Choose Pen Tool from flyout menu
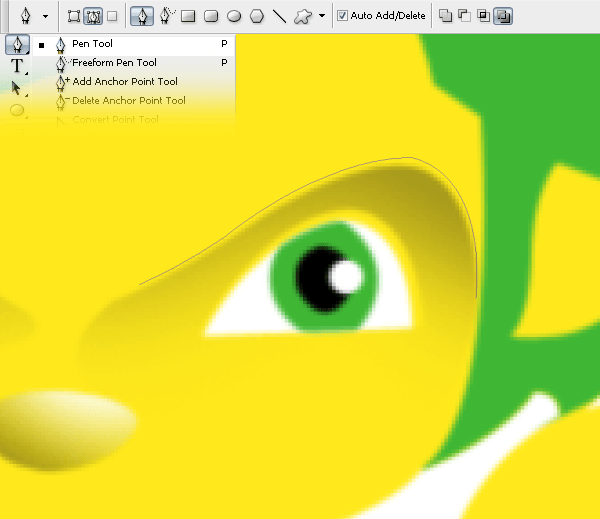 (x=134, y=44)
